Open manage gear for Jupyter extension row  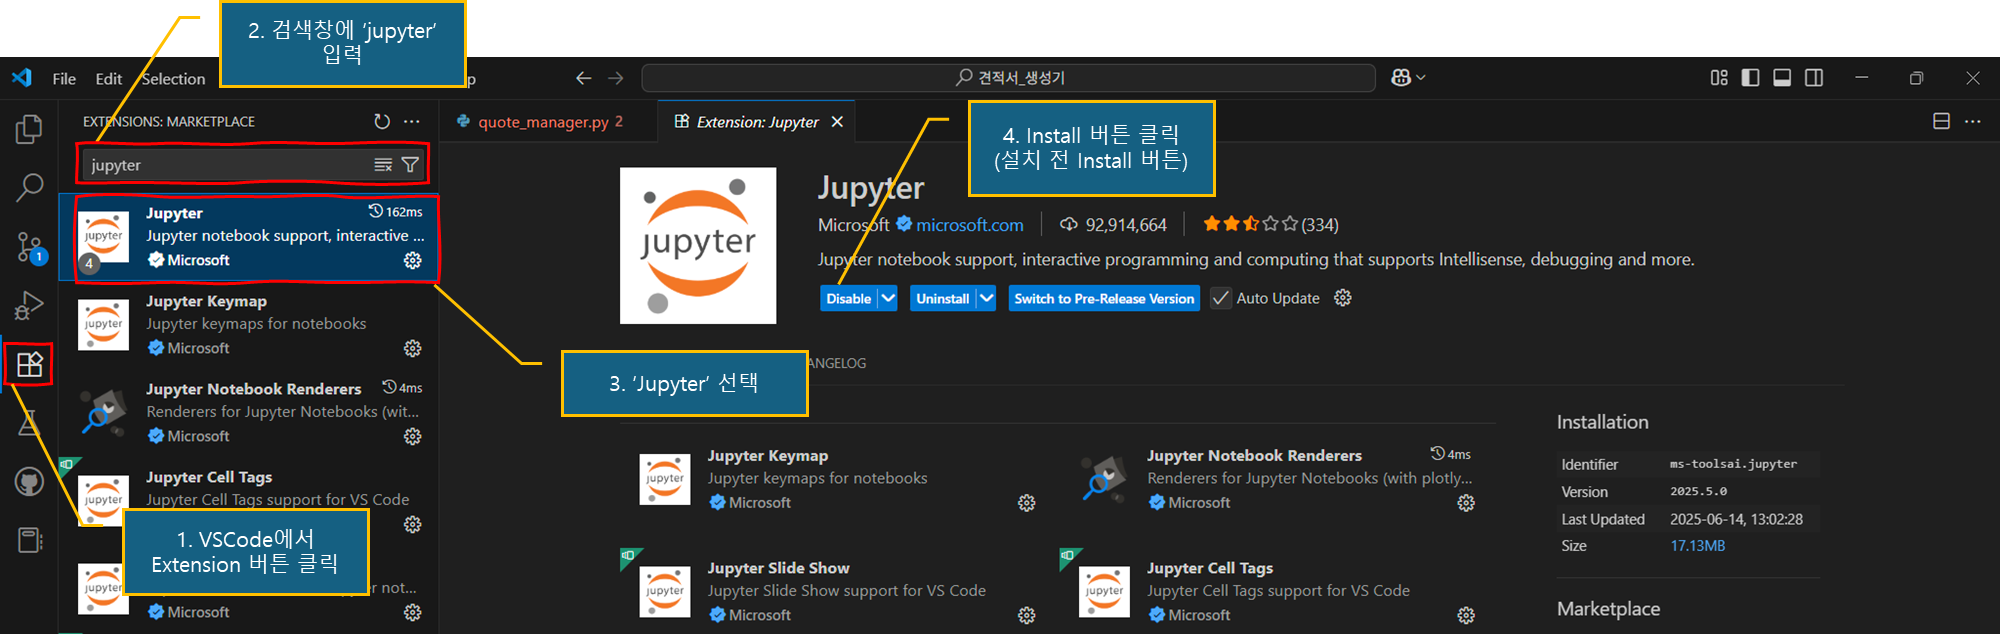coord(412,260)
